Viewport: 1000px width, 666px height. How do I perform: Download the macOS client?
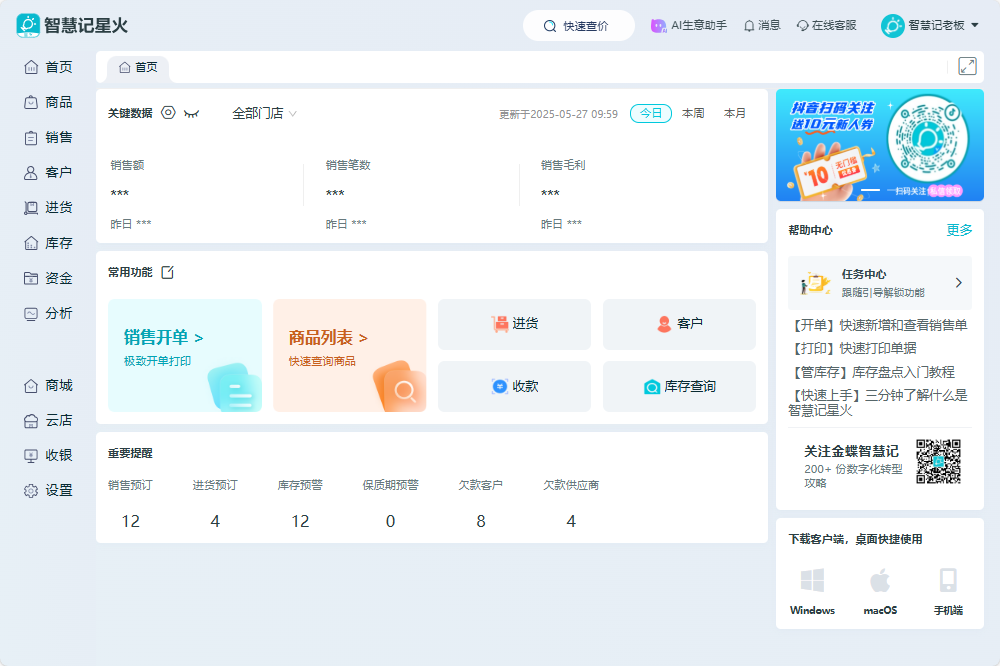coord(880,591)
